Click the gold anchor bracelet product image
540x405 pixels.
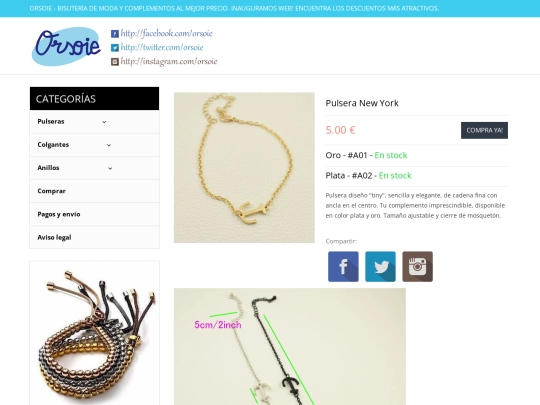[x=244, y=167]
